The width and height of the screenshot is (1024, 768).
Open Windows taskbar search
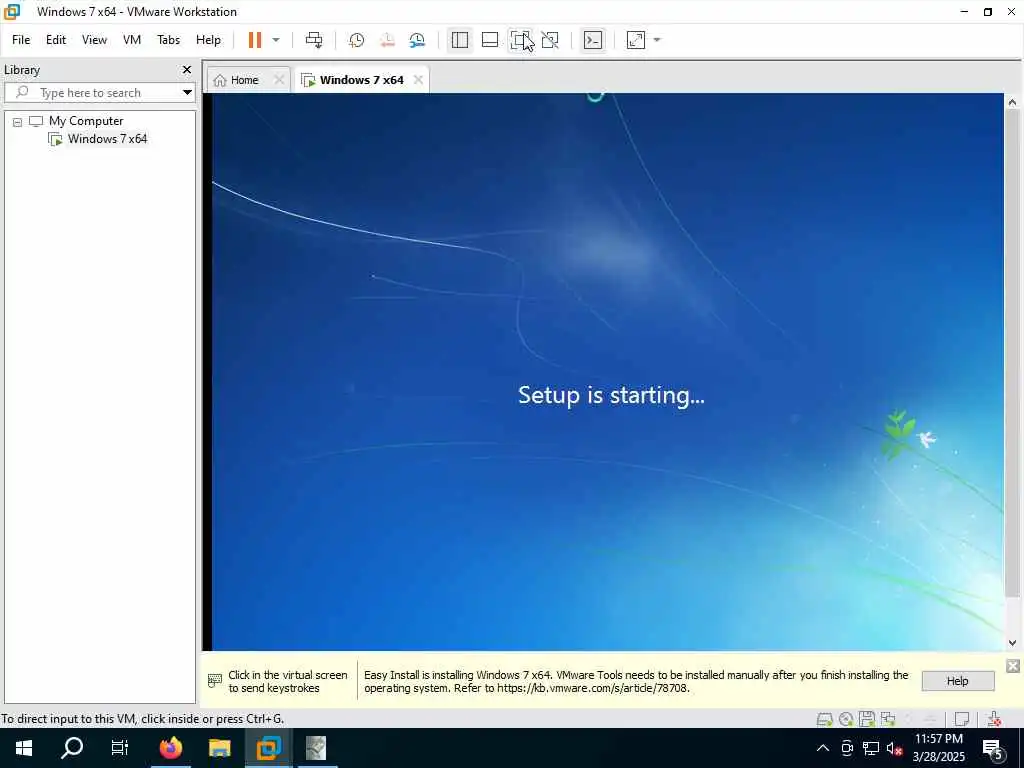point(72,748)
